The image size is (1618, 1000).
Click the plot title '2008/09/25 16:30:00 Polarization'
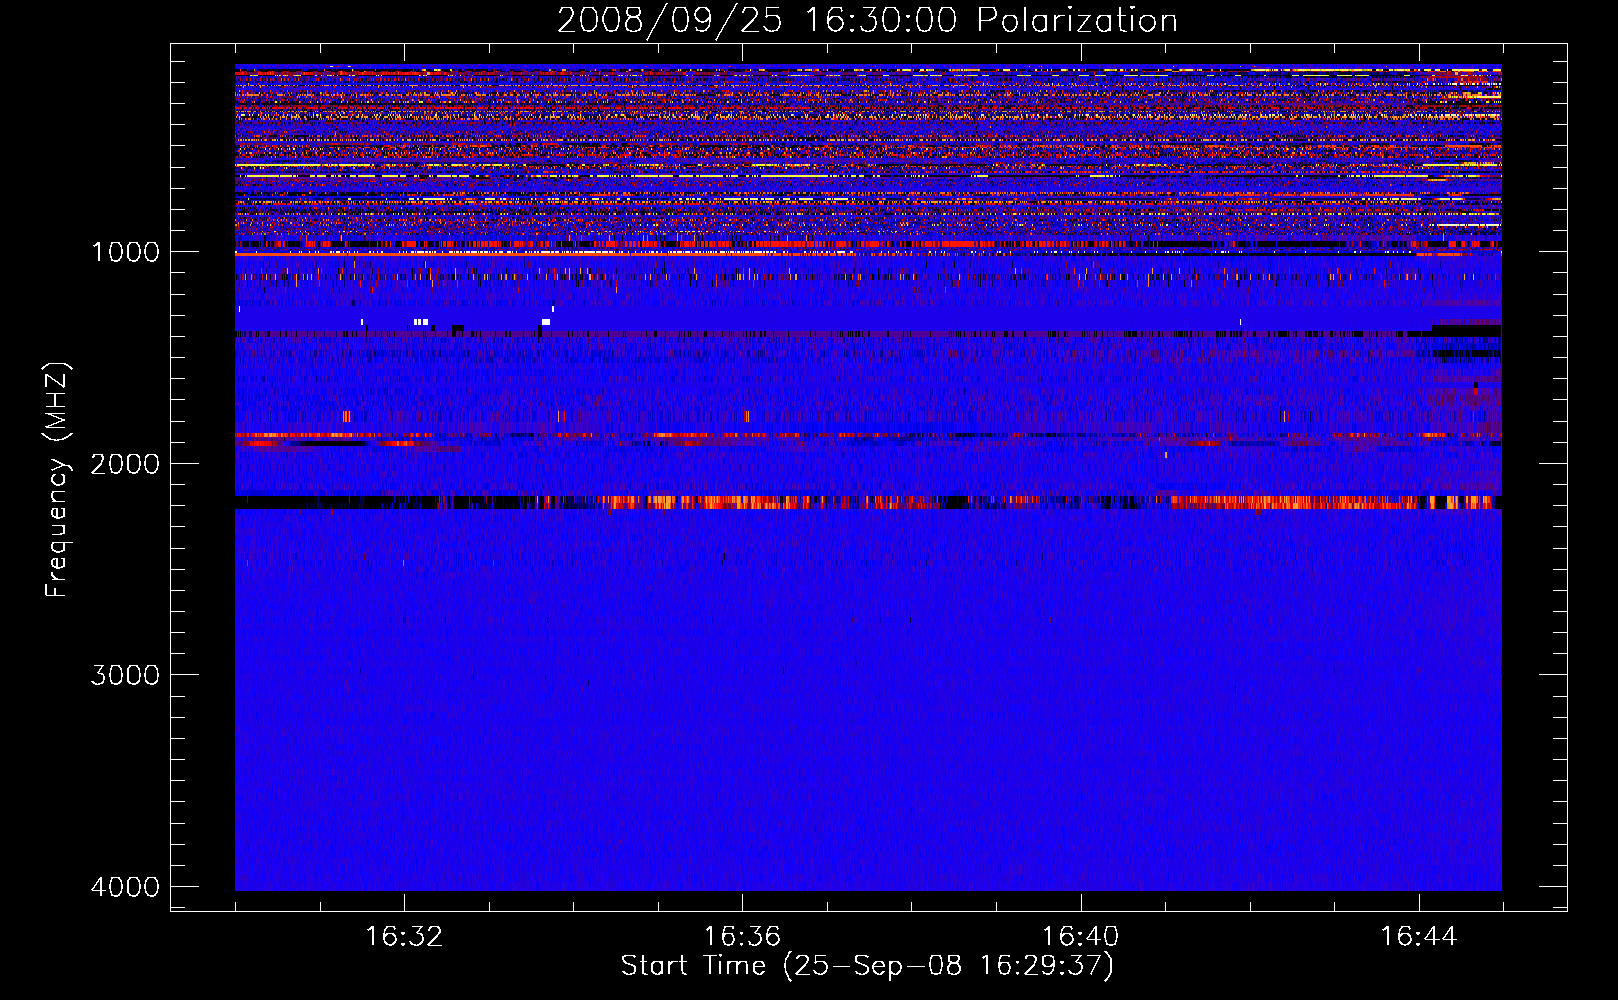tap(867, 20)
